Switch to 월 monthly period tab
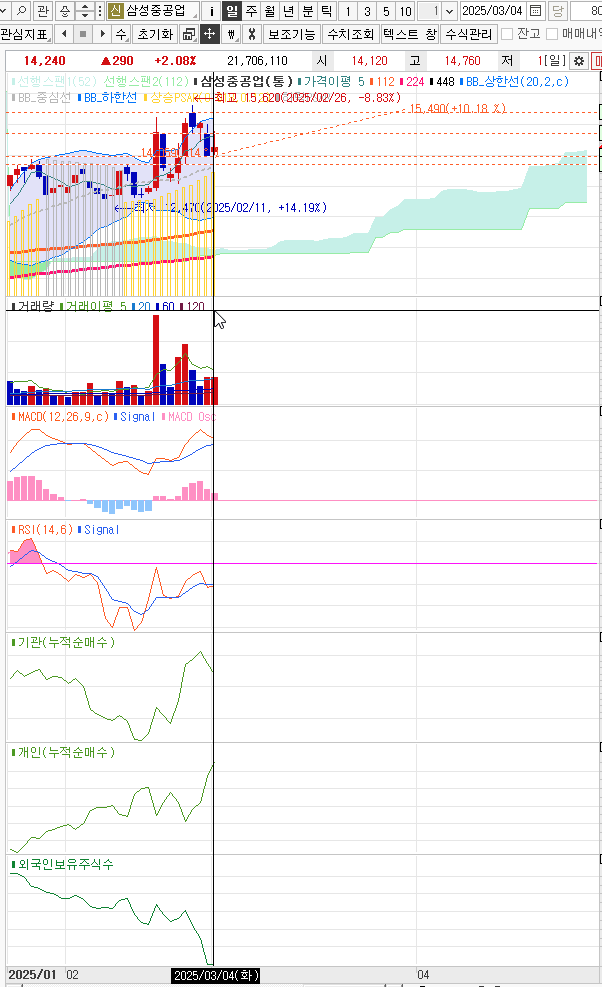Image resolution: width=602 pixels, height=987 pixels. tap(269, 11)
